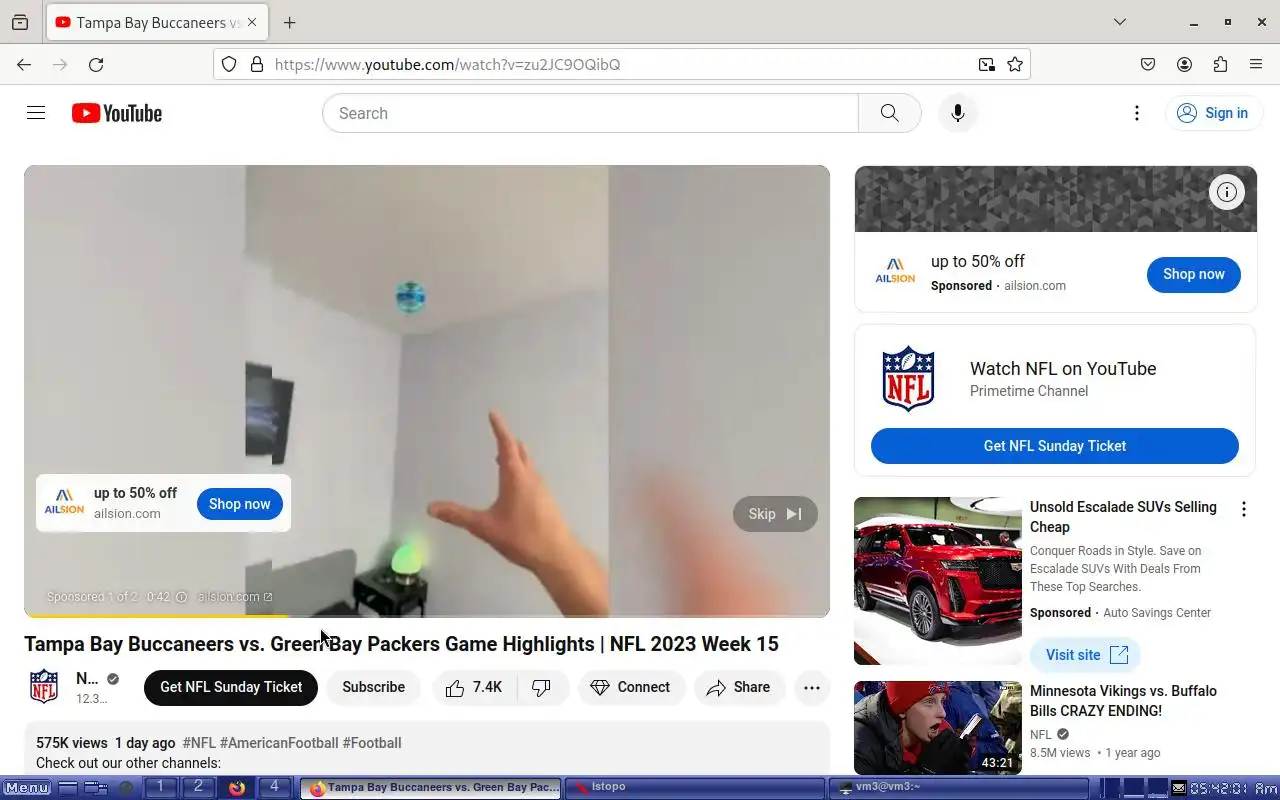Like the video with thumbs up
Screen dimensions: 1280x800
click(x=474, y=687)
